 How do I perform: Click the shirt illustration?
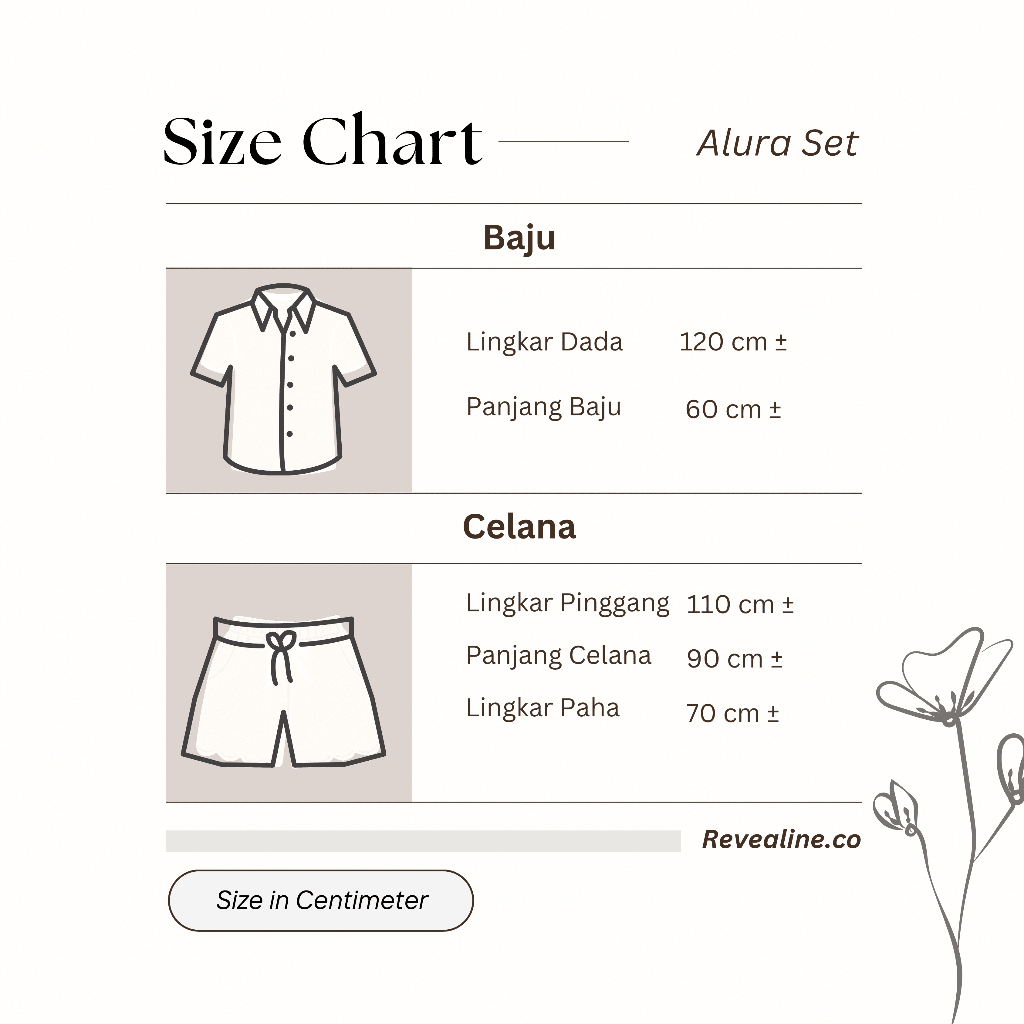click(x=285, y=380)
